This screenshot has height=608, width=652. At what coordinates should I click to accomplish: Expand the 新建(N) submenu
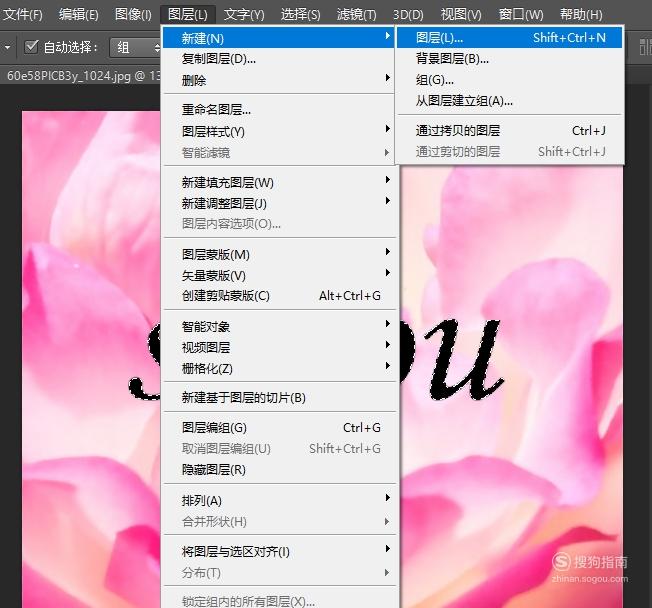(x=278, y=38)
